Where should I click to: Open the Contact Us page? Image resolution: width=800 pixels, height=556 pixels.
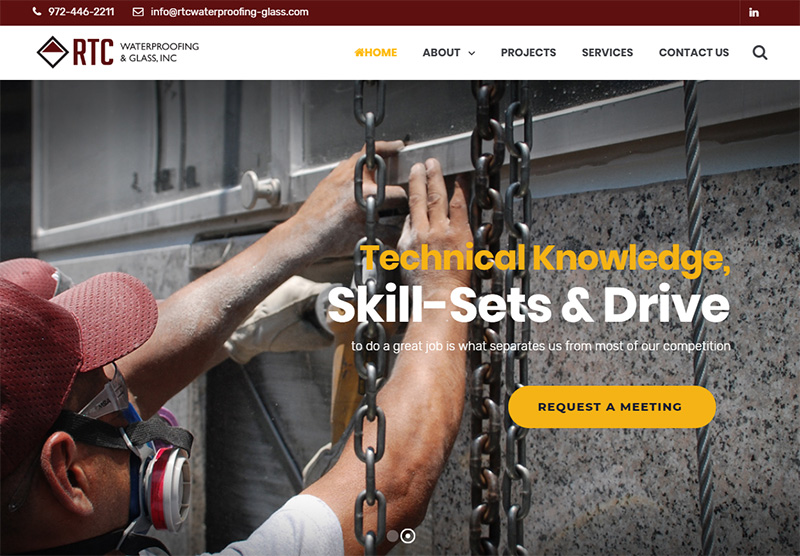coord(693,53)
